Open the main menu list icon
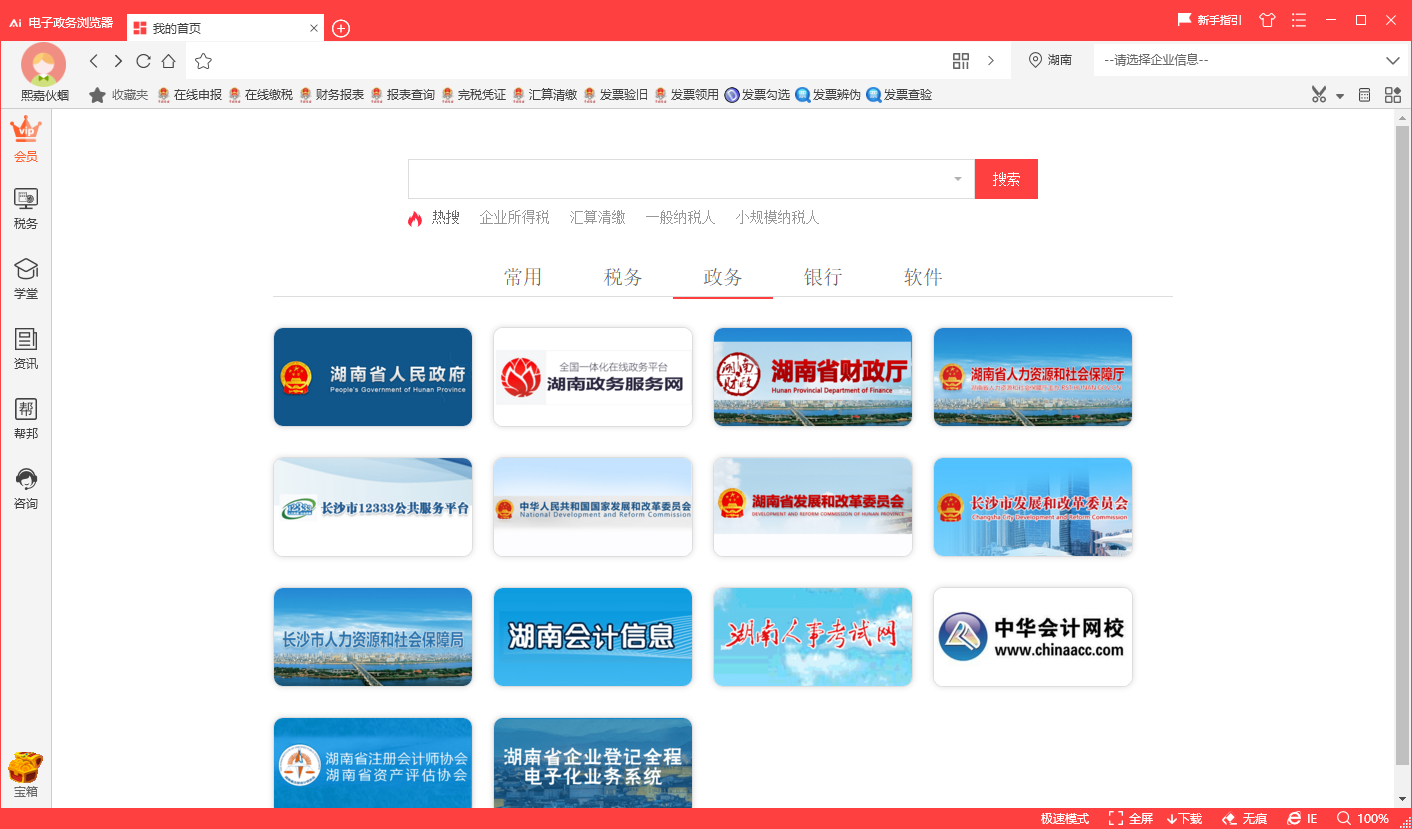 [1299, 20]
